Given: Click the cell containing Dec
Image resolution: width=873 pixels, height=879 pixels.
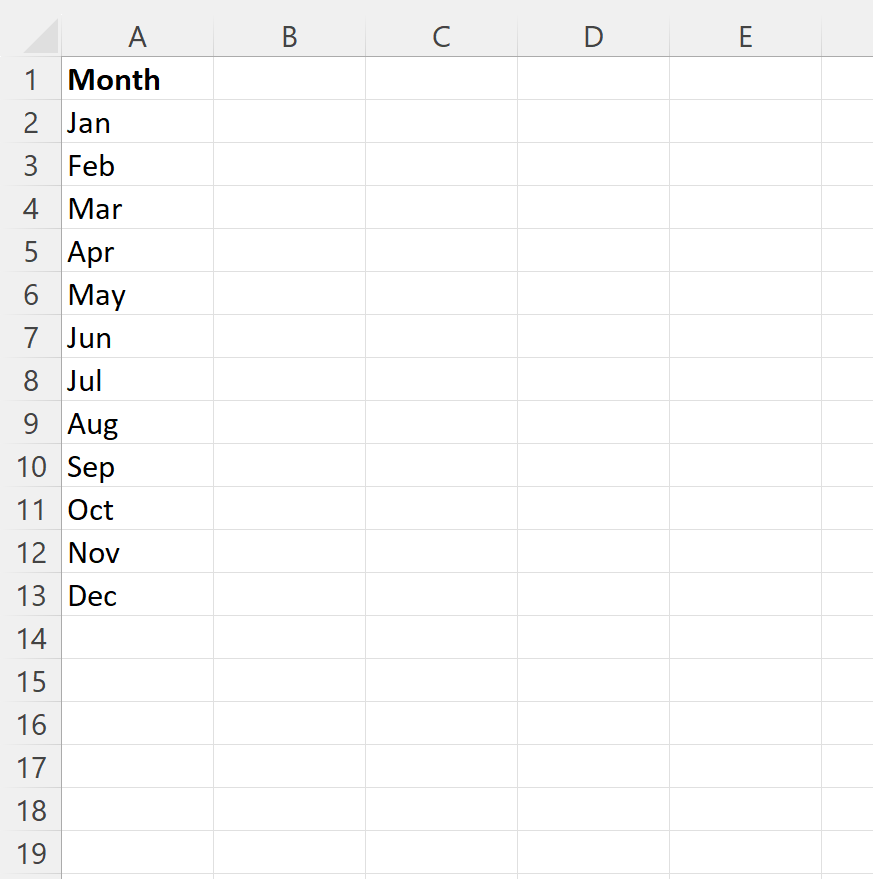Looking at the screenshot, I should pos(137,596).
